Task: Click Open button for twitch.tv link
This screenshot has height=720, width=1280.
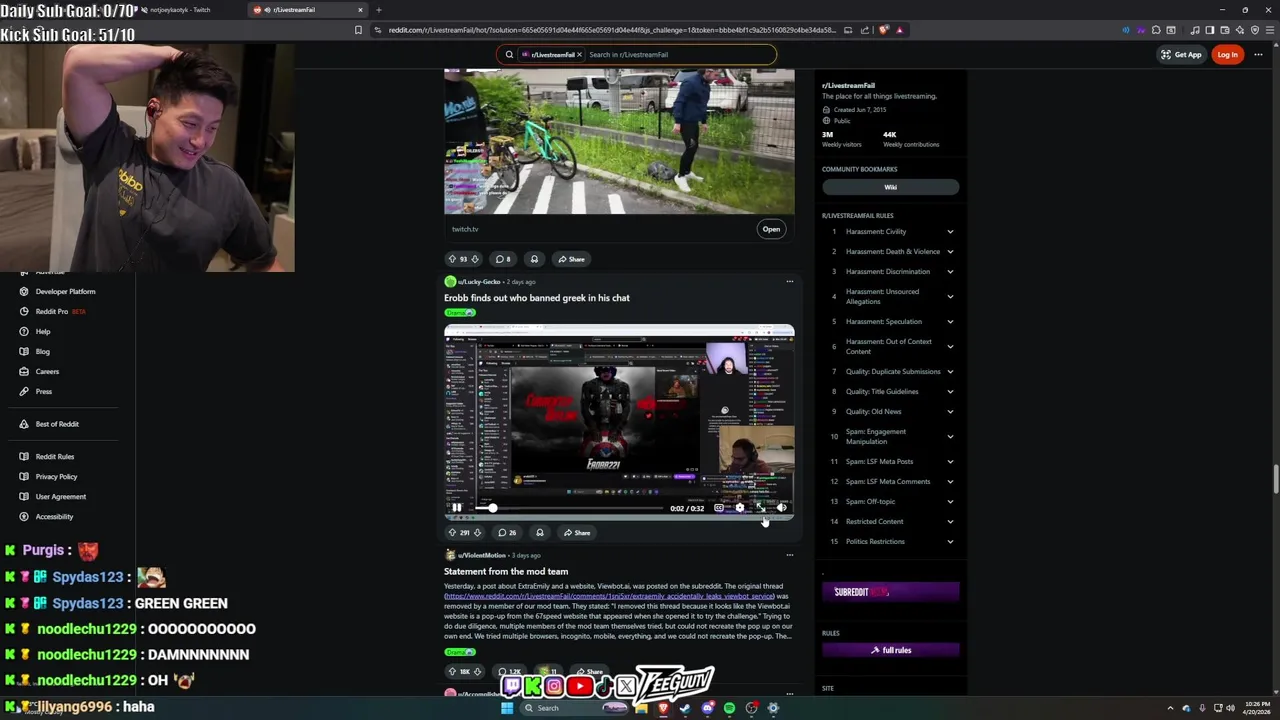Action: pos(771,229)
